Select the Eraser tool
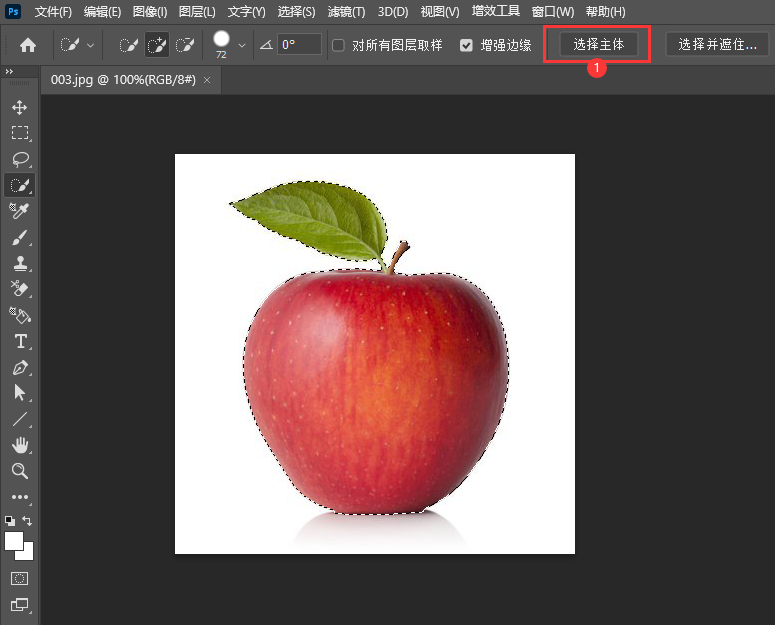 point(20,289)
